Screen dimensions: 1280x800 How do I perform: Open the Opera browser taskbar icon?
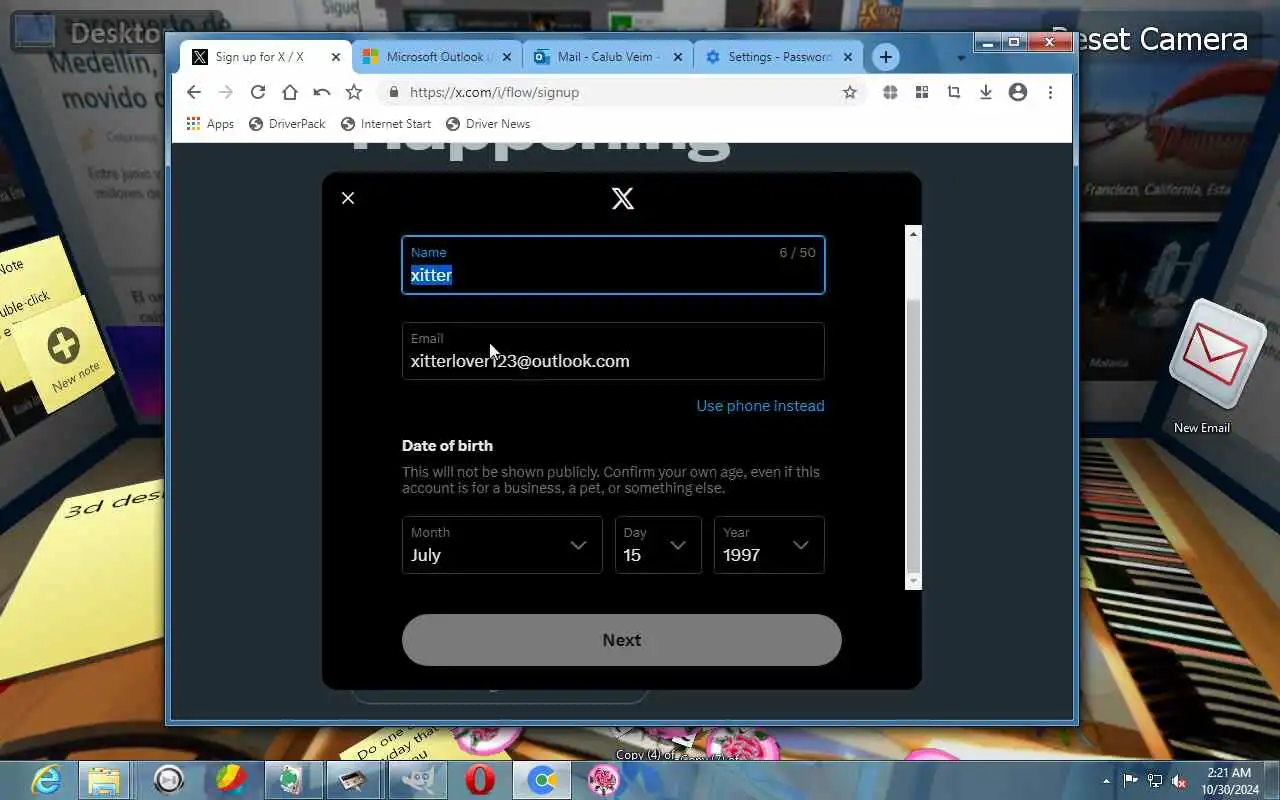coord(480,780)
